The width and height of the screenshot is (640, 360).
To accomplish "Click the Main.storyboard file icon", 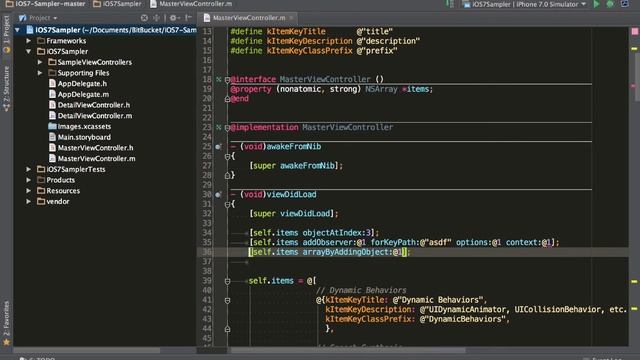I will 52,137.
